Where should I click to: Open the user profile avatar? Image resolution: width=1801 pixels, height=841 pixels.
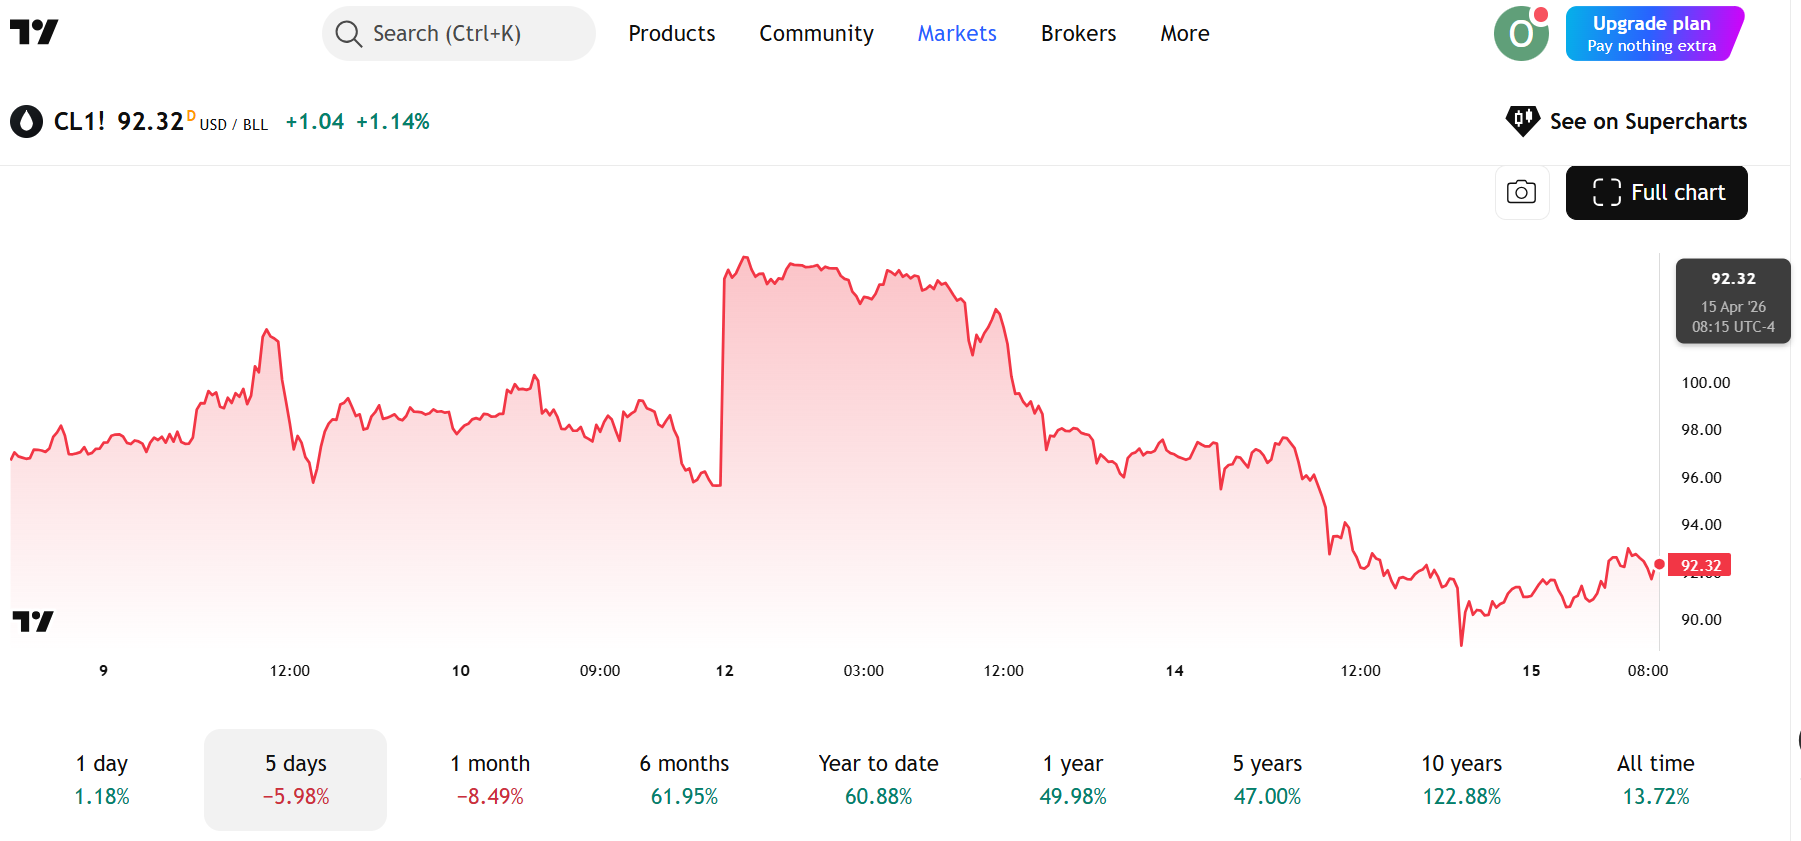coord(1520,34)
